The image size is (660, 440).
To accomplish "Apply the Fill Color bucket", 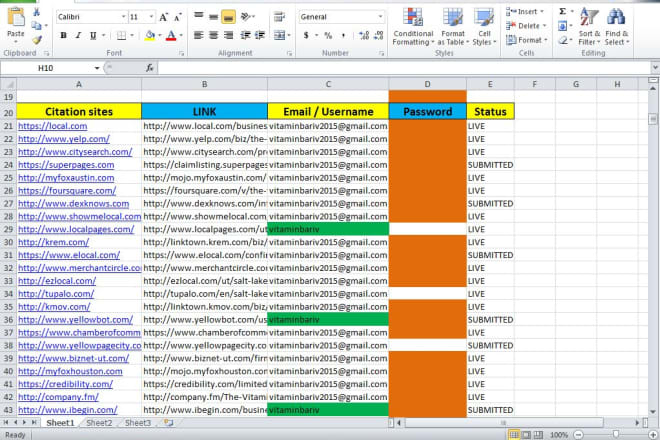I will (150, 36).
